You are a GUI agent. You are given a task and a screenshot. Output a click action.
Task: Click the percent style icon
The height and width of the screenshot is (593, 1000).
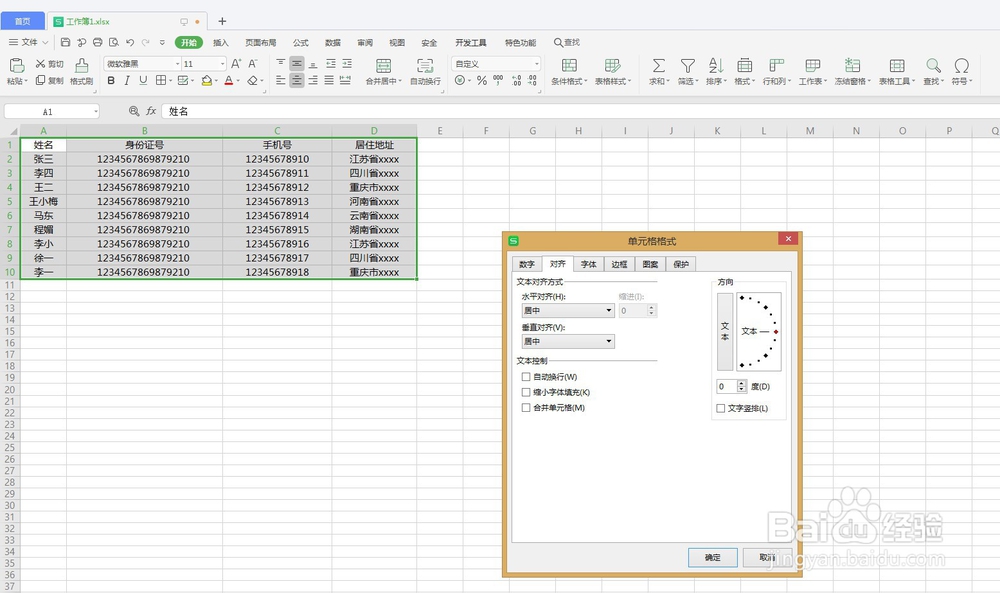pos(482,80)
